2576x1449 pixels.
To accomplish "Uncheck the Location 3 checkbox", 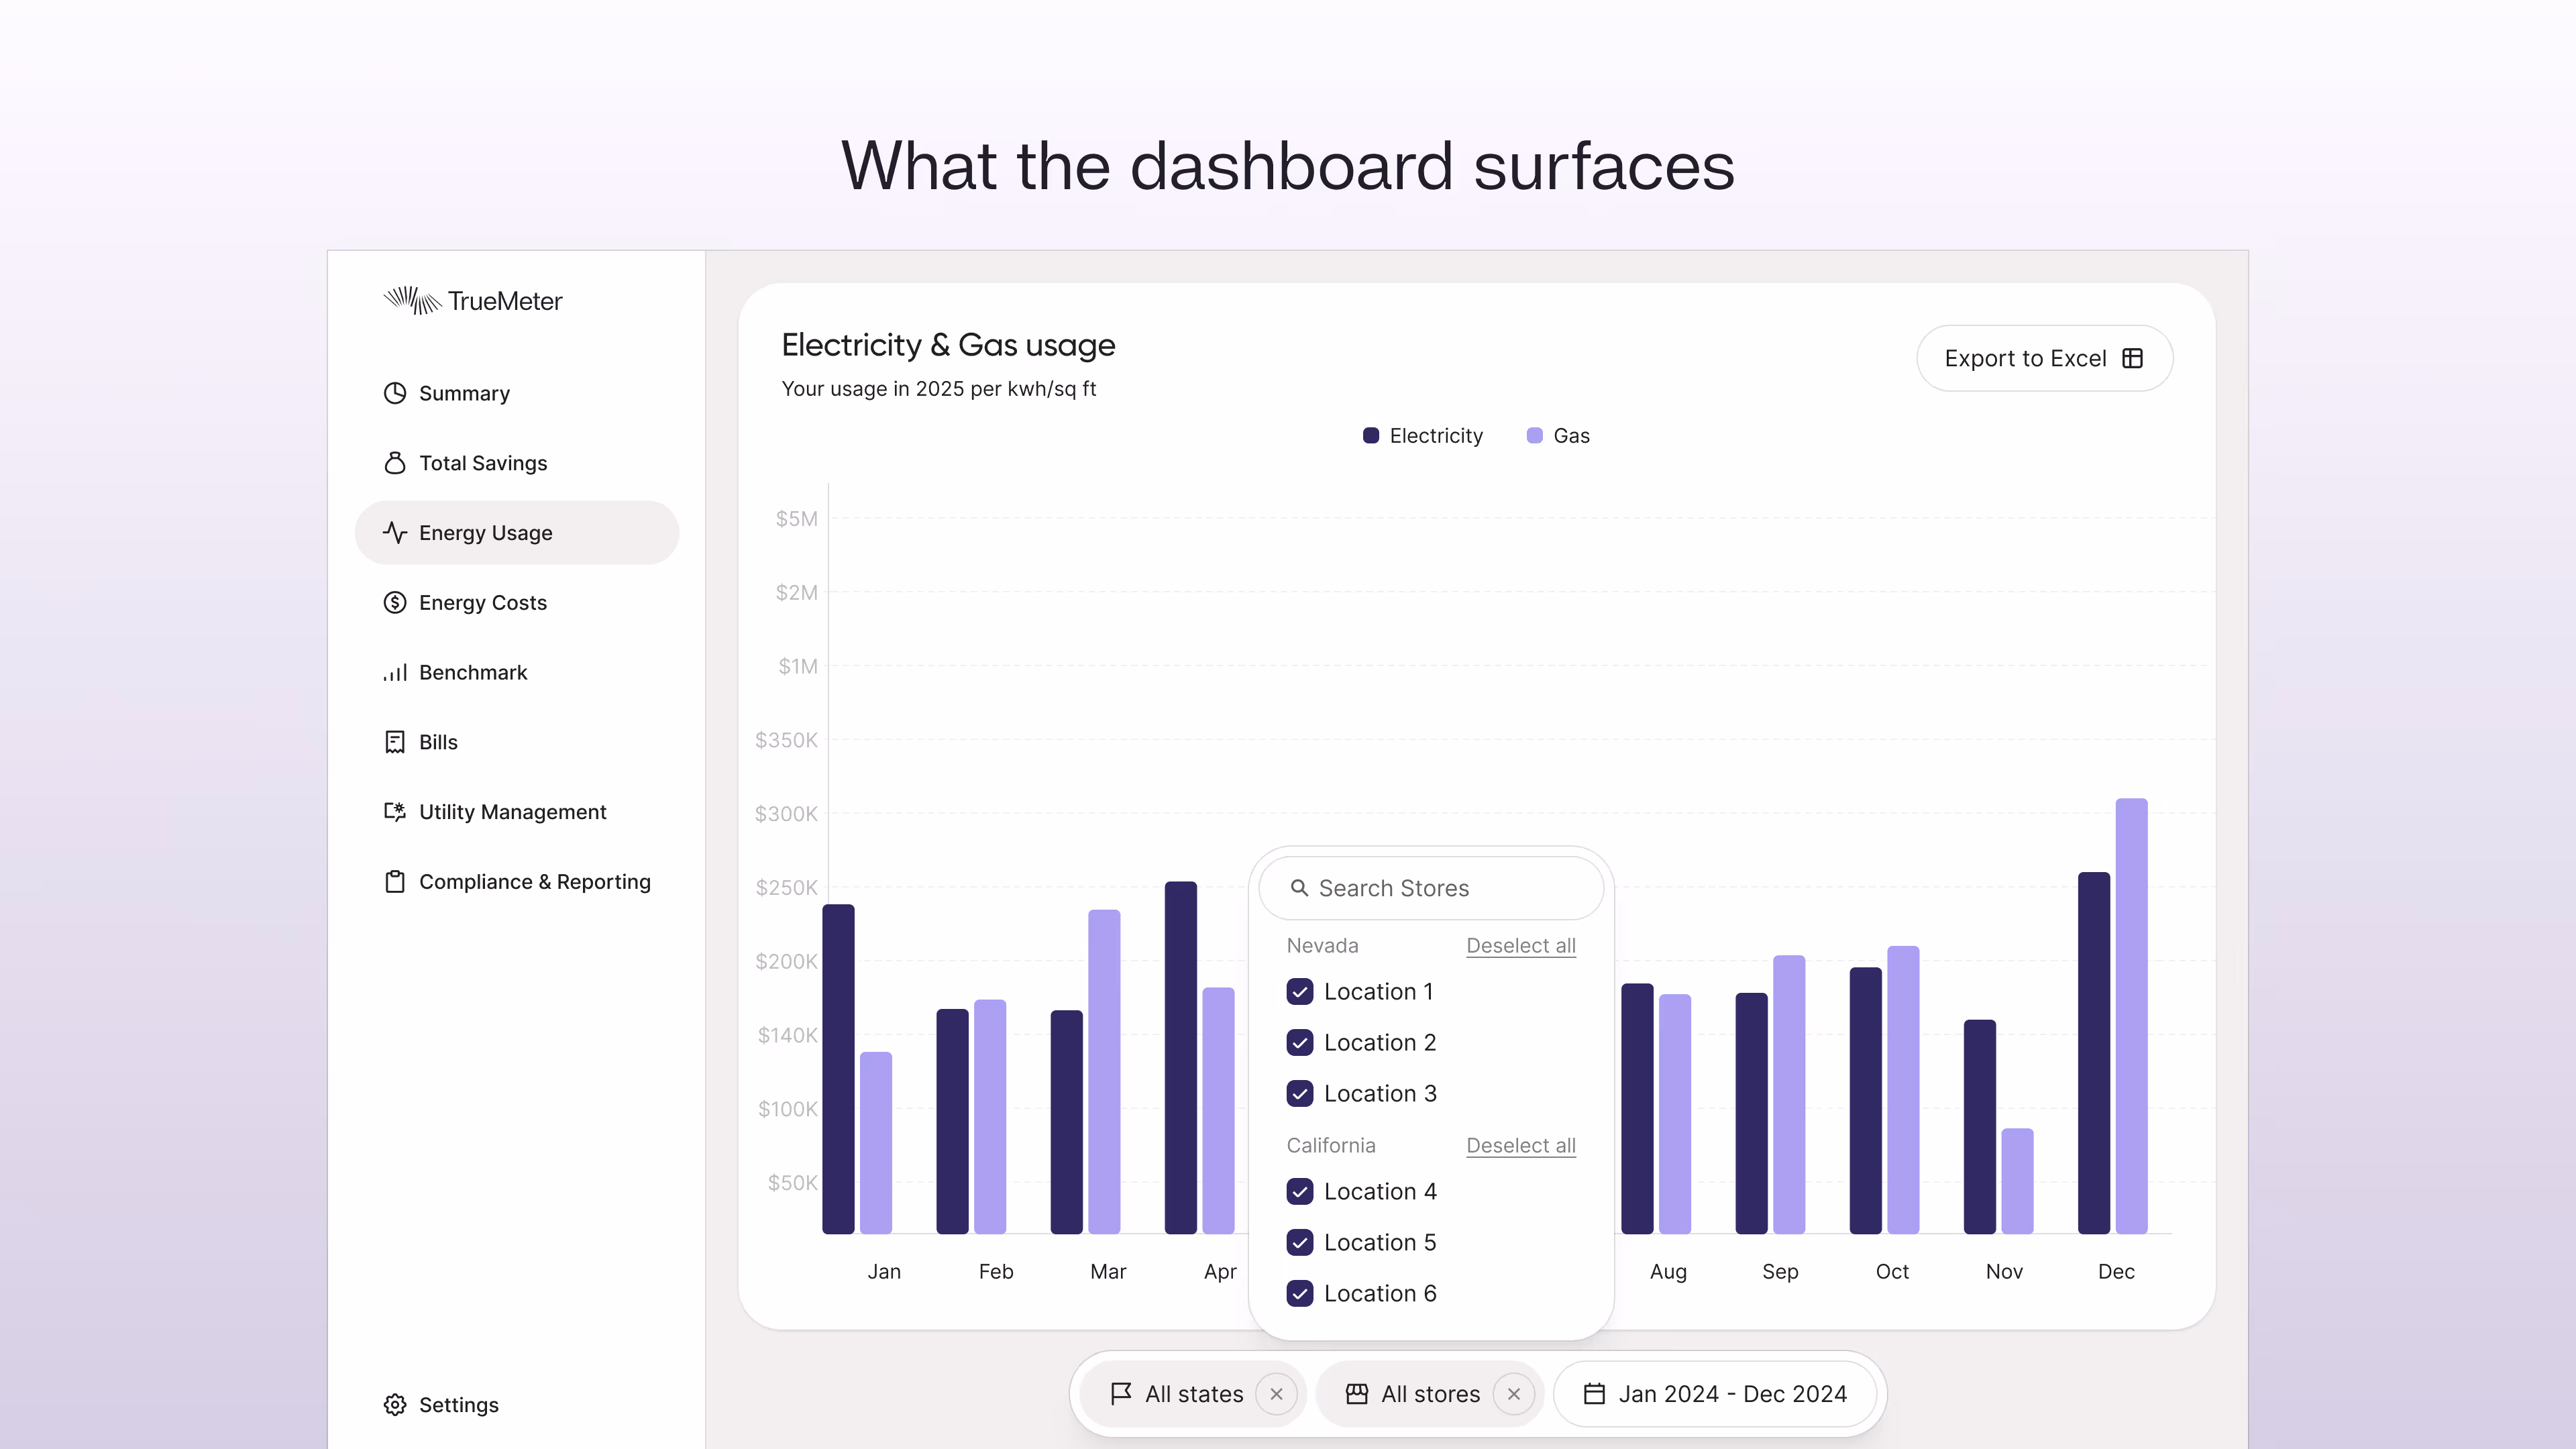I will coord(1300,1094).
